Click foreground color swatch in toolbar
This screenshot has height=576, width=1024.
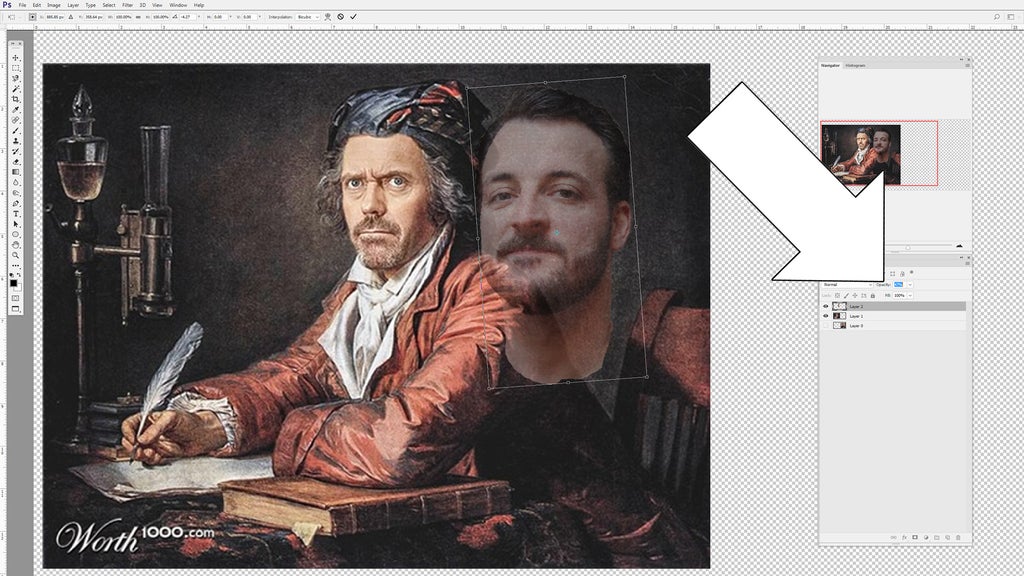pyautogui.click(x=14, y=283)
